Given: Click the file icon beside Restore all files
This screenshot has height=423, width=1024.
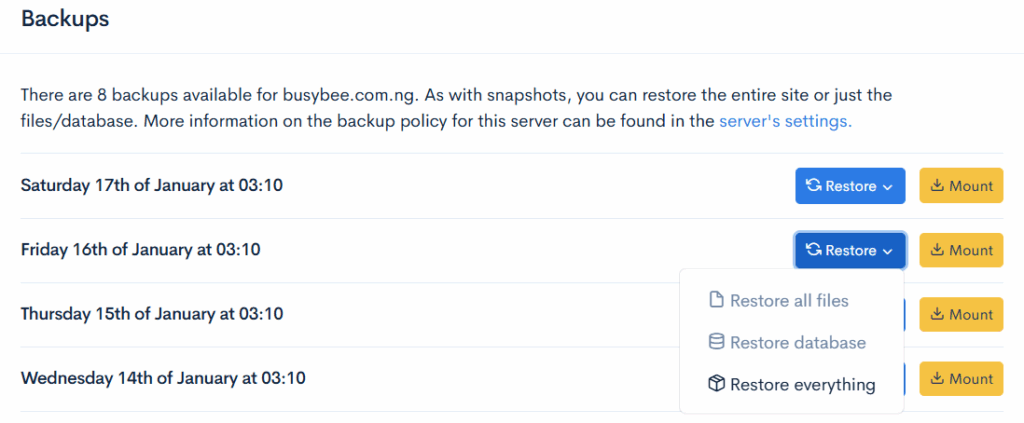Looking at the screenshot, I should [x=716, y=300].
